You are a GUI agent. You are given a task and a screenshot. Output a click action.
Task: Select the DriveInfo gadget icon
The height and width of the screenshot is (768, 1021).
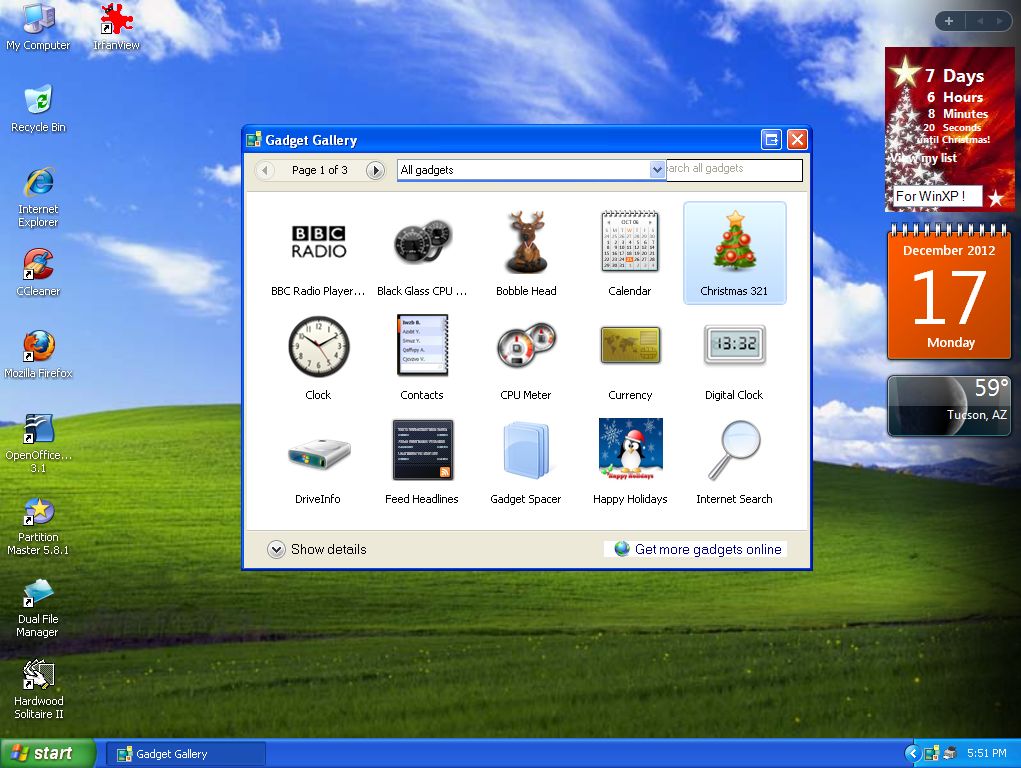tap(318, 453)
